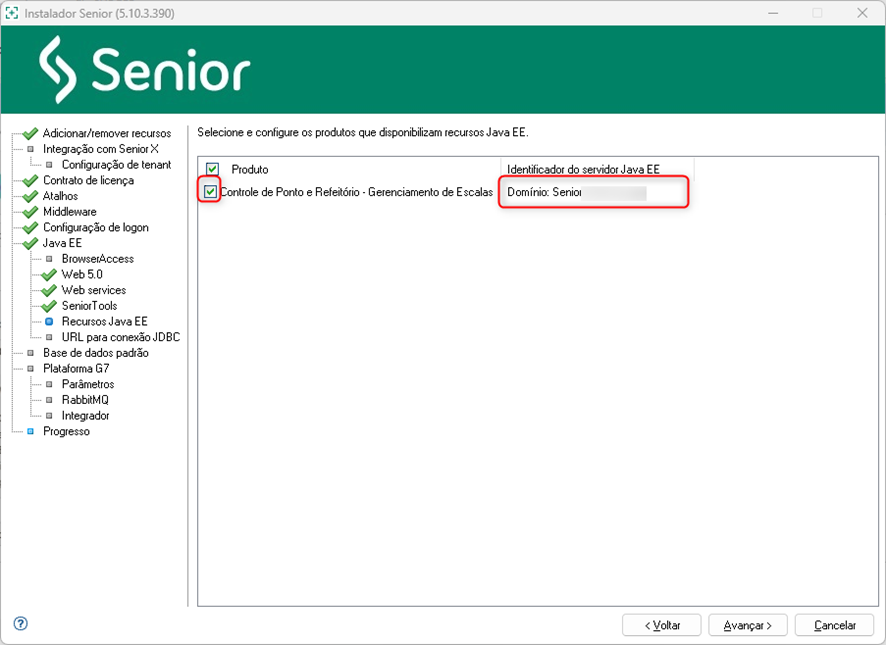Click the green checkmark beside Contrato de licença
The width and height of the screenshot is (886, 645).
[x=30, y=181]
